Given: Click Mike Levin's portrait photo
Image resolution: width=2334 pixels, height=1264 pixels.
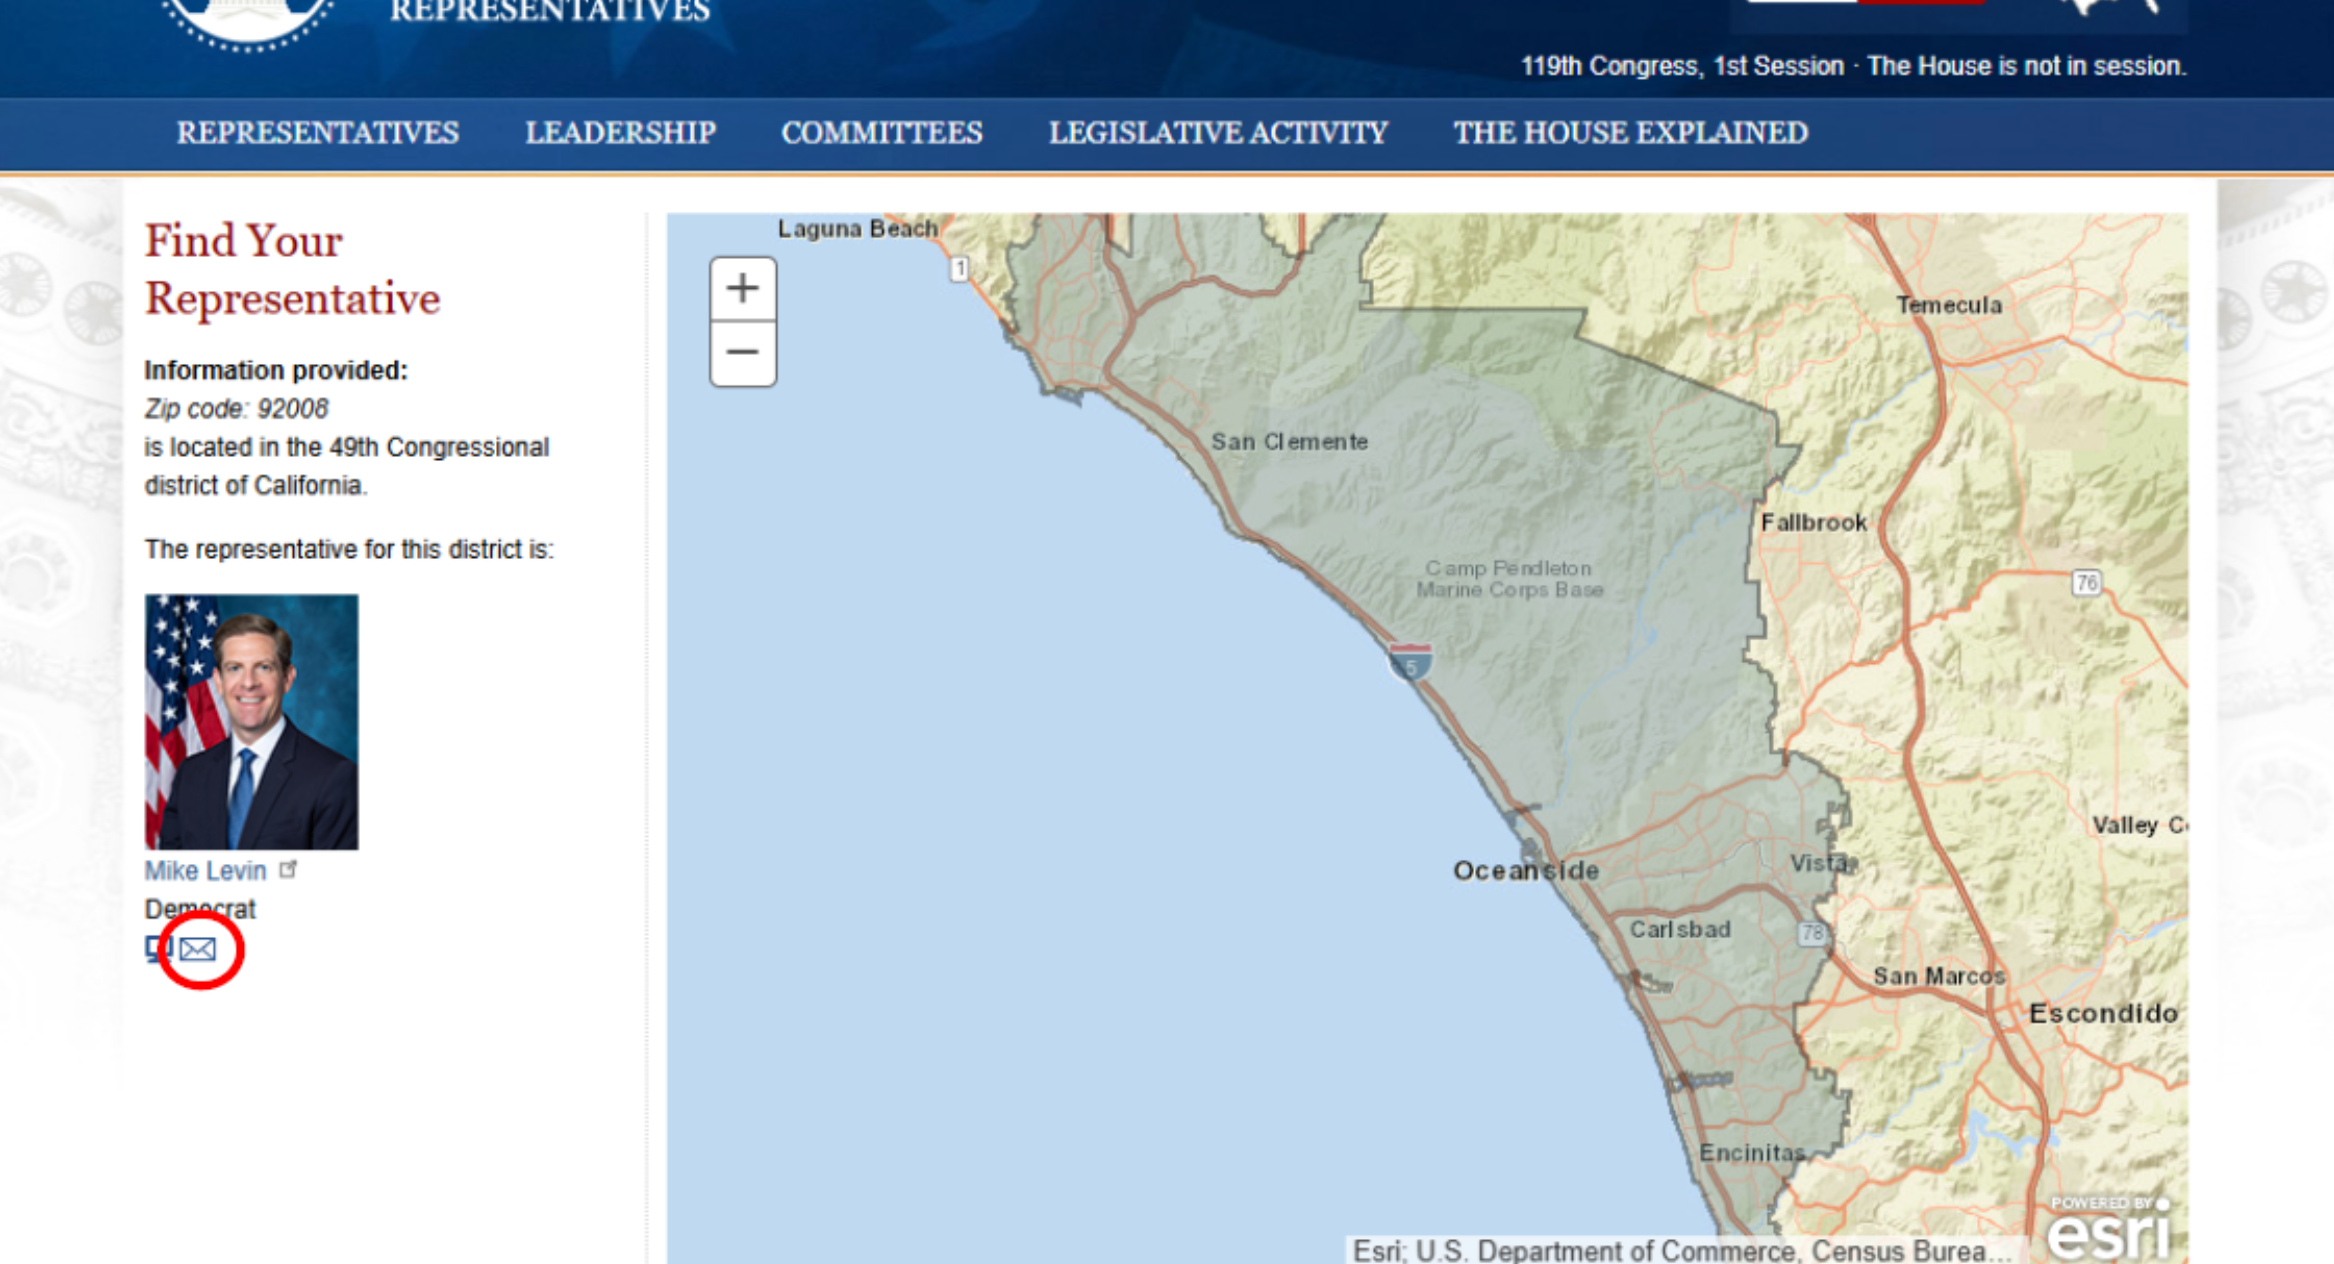Looking at the screenshot, I should 251,721.
